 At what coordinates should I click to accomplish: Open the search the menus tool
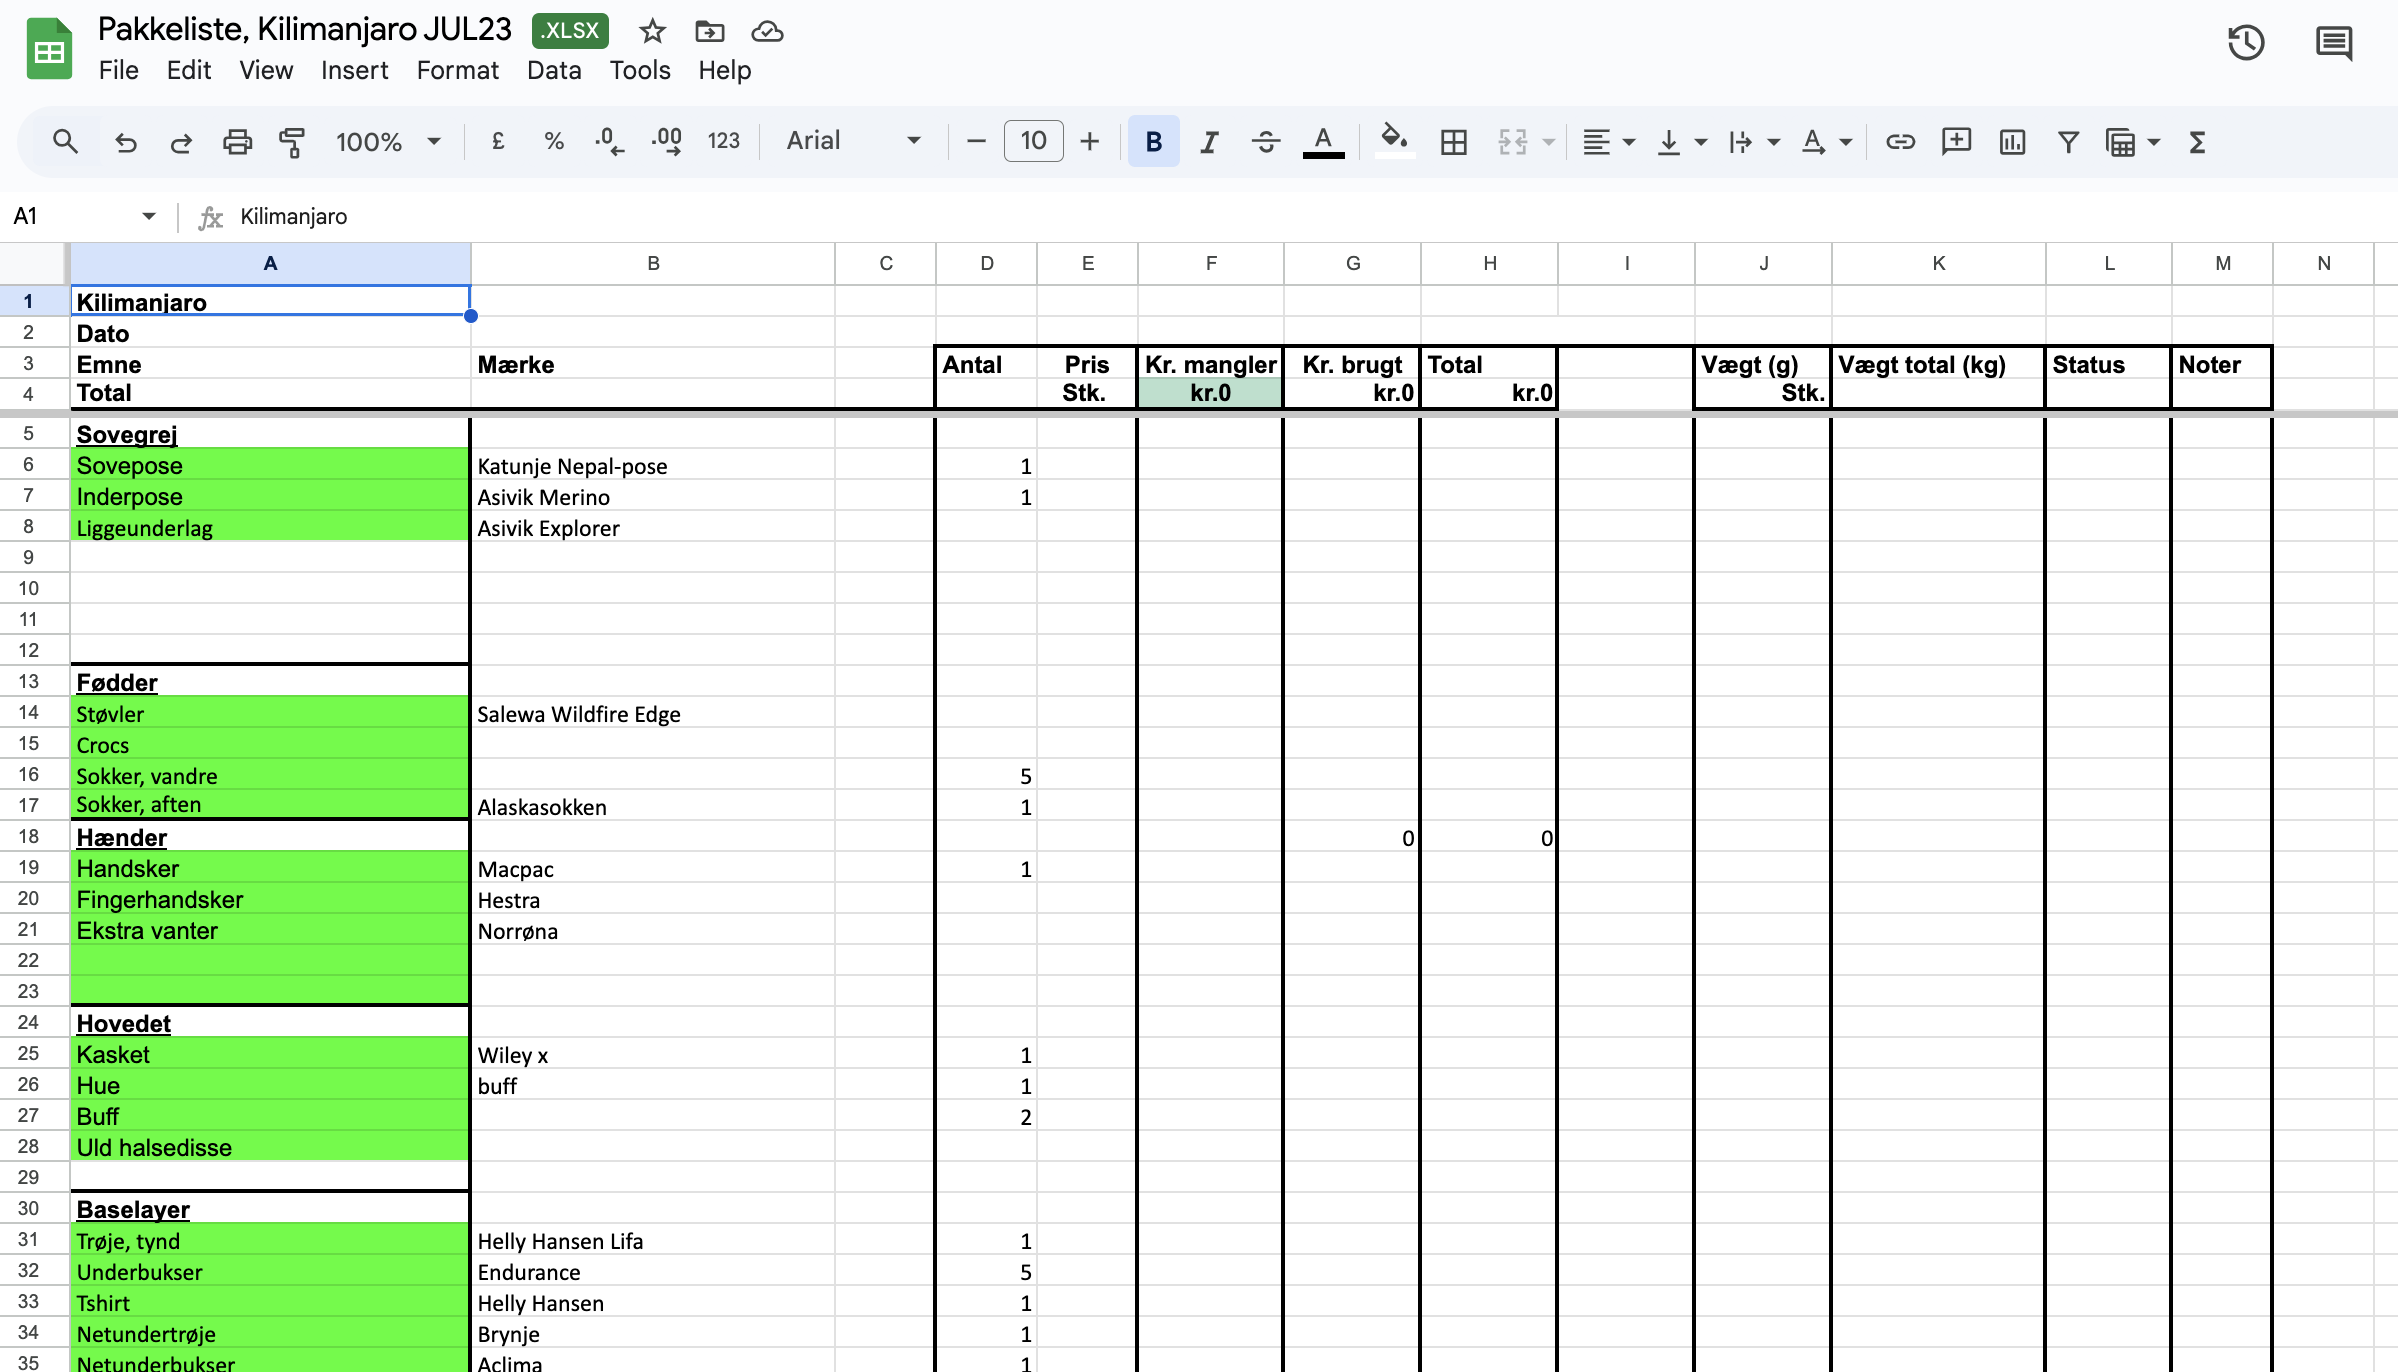[x=65, y=142]
